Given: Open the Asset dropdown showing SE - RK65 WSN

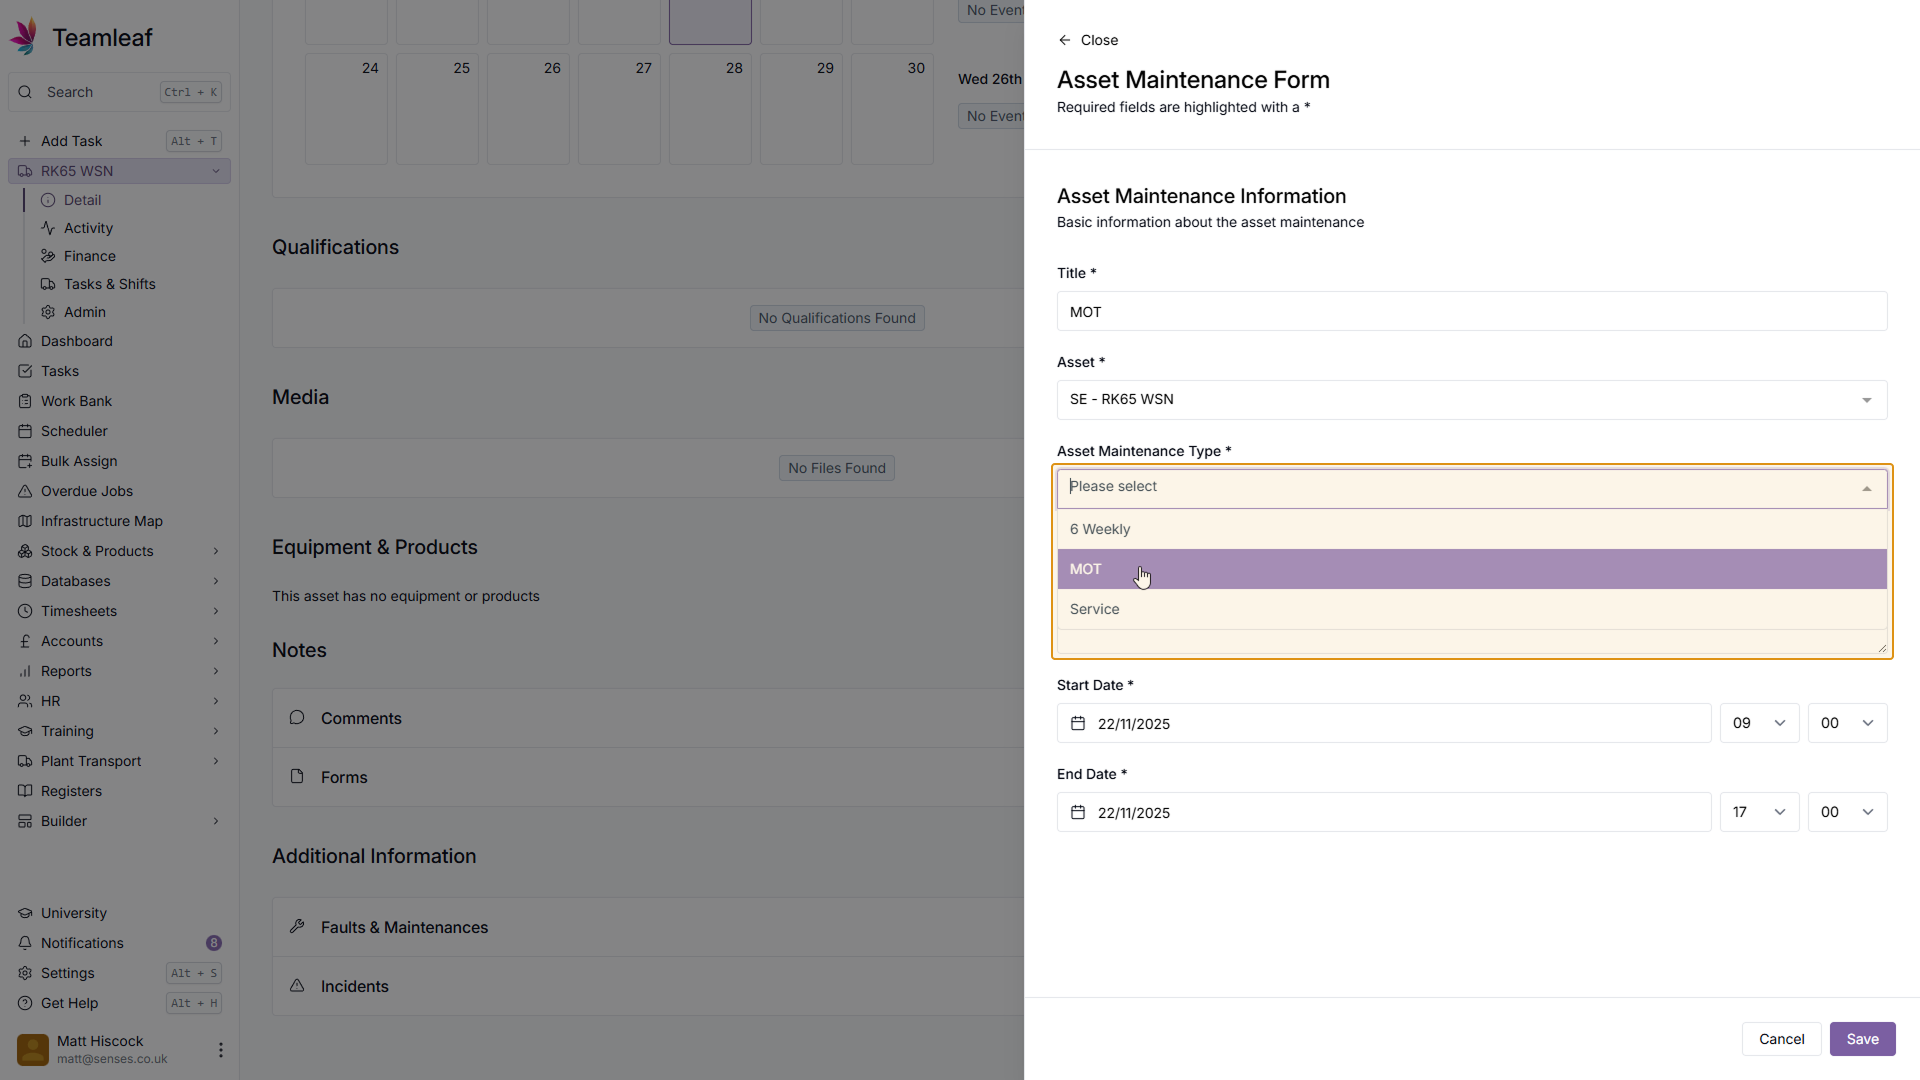Looking at the screenshot, I should (x=1471, y=400).
